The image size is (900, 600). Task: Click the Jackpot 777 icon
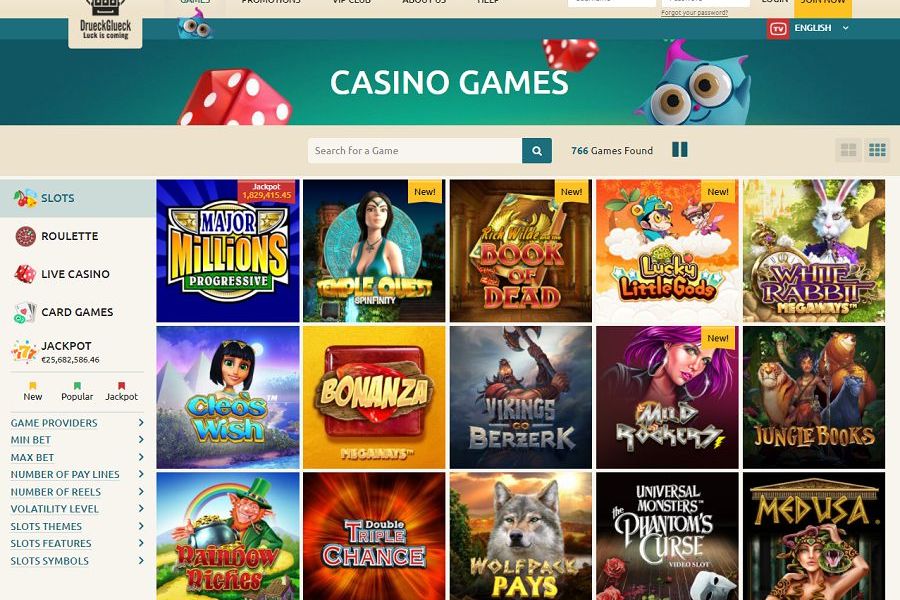pos(24,351)
